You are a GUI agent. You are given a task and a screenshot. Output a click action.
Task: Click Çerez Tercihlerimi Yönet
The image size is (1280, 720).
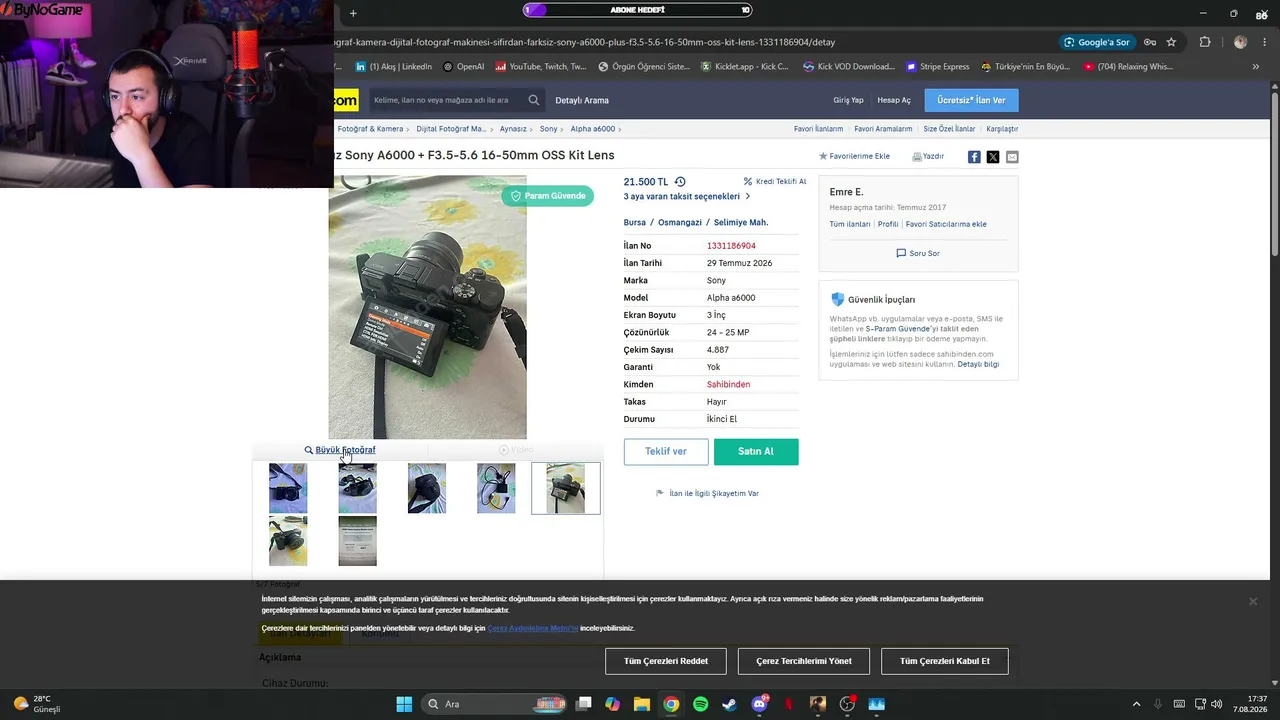[804, 661]
